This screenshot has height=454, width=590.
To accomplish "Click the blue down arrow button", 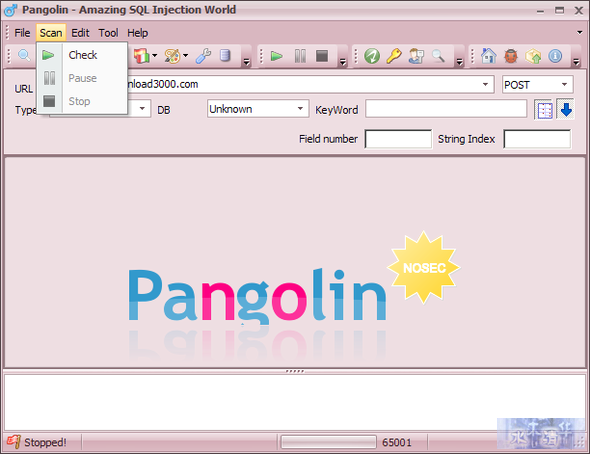I will pos(566,109).
